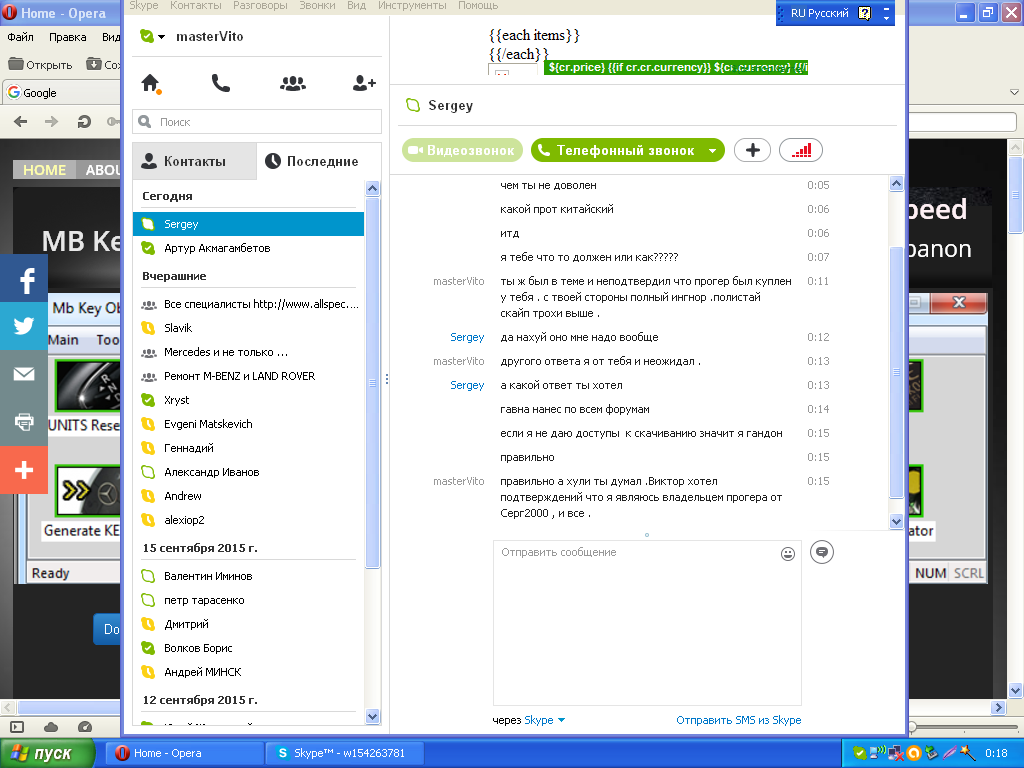This screenshot has width=1024, height=768.
Task: Click the plus add-to-conversation button
Action: tap(752, 150)
